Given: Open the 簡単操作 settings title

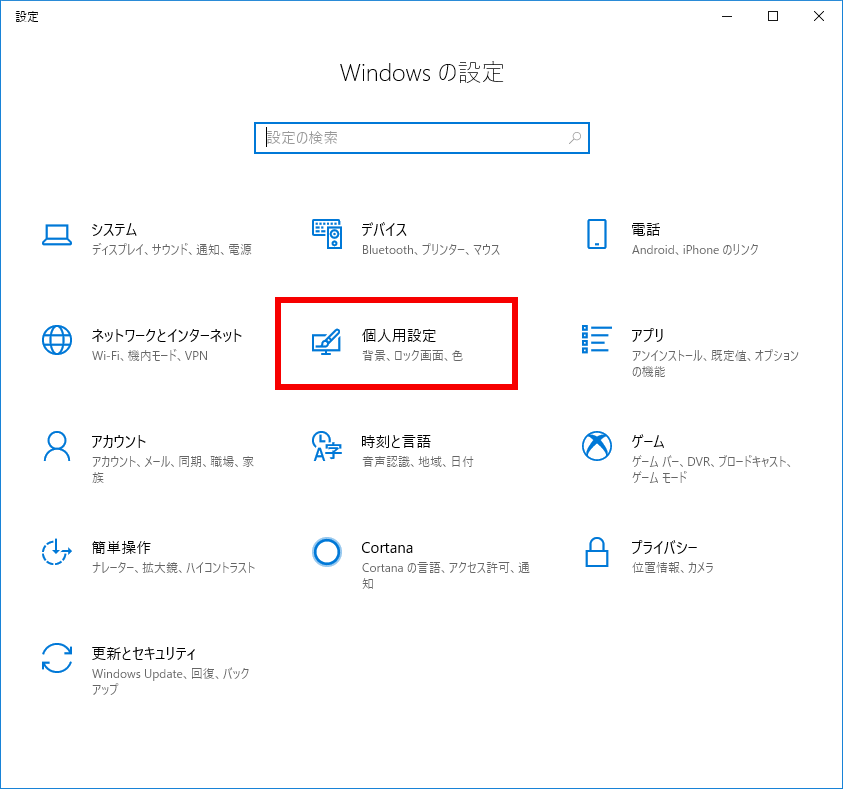Looking at the screenshot, I should point(121,547).
